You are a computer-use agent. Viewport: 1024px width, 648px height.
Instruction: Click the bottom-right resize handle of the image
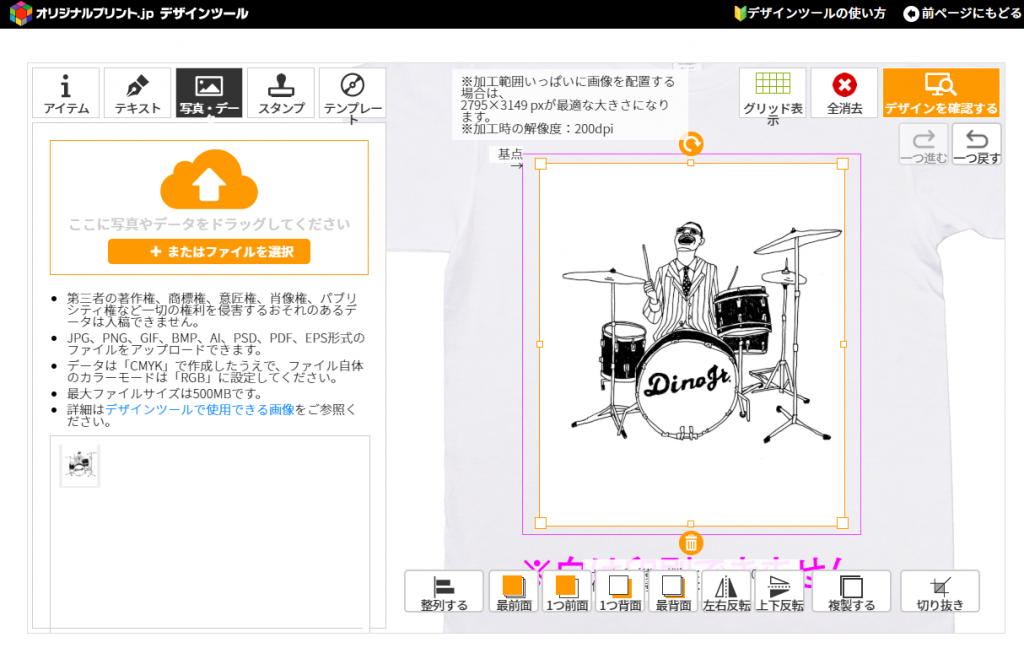pyautogui.click(x=842, y=523)
